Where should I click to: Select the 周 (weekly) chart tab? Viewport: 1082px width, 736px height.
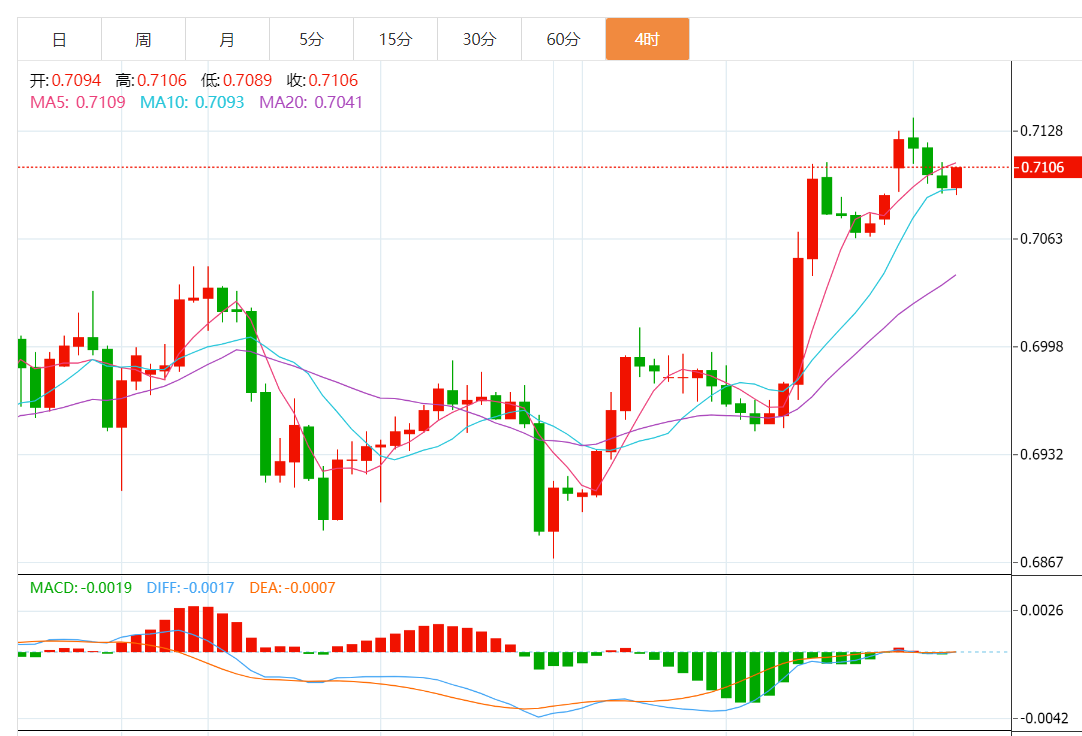pyautogui.click(x=143, y=40)
